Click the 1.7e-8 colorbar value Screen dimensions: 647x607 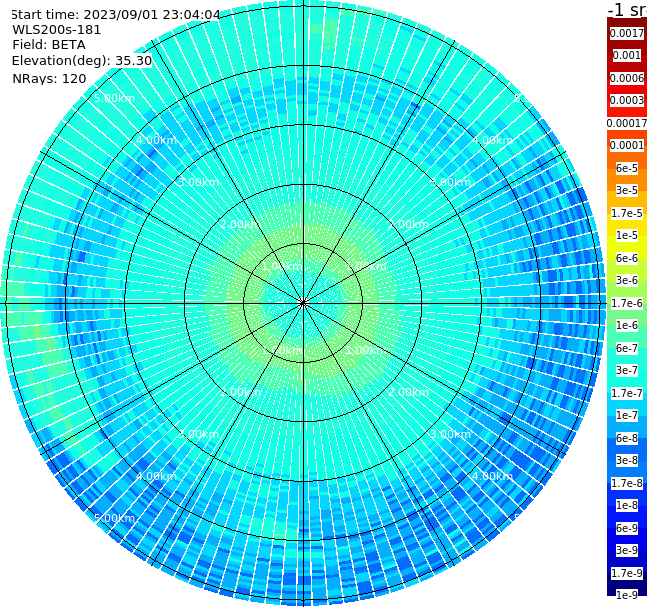[627, 483]
